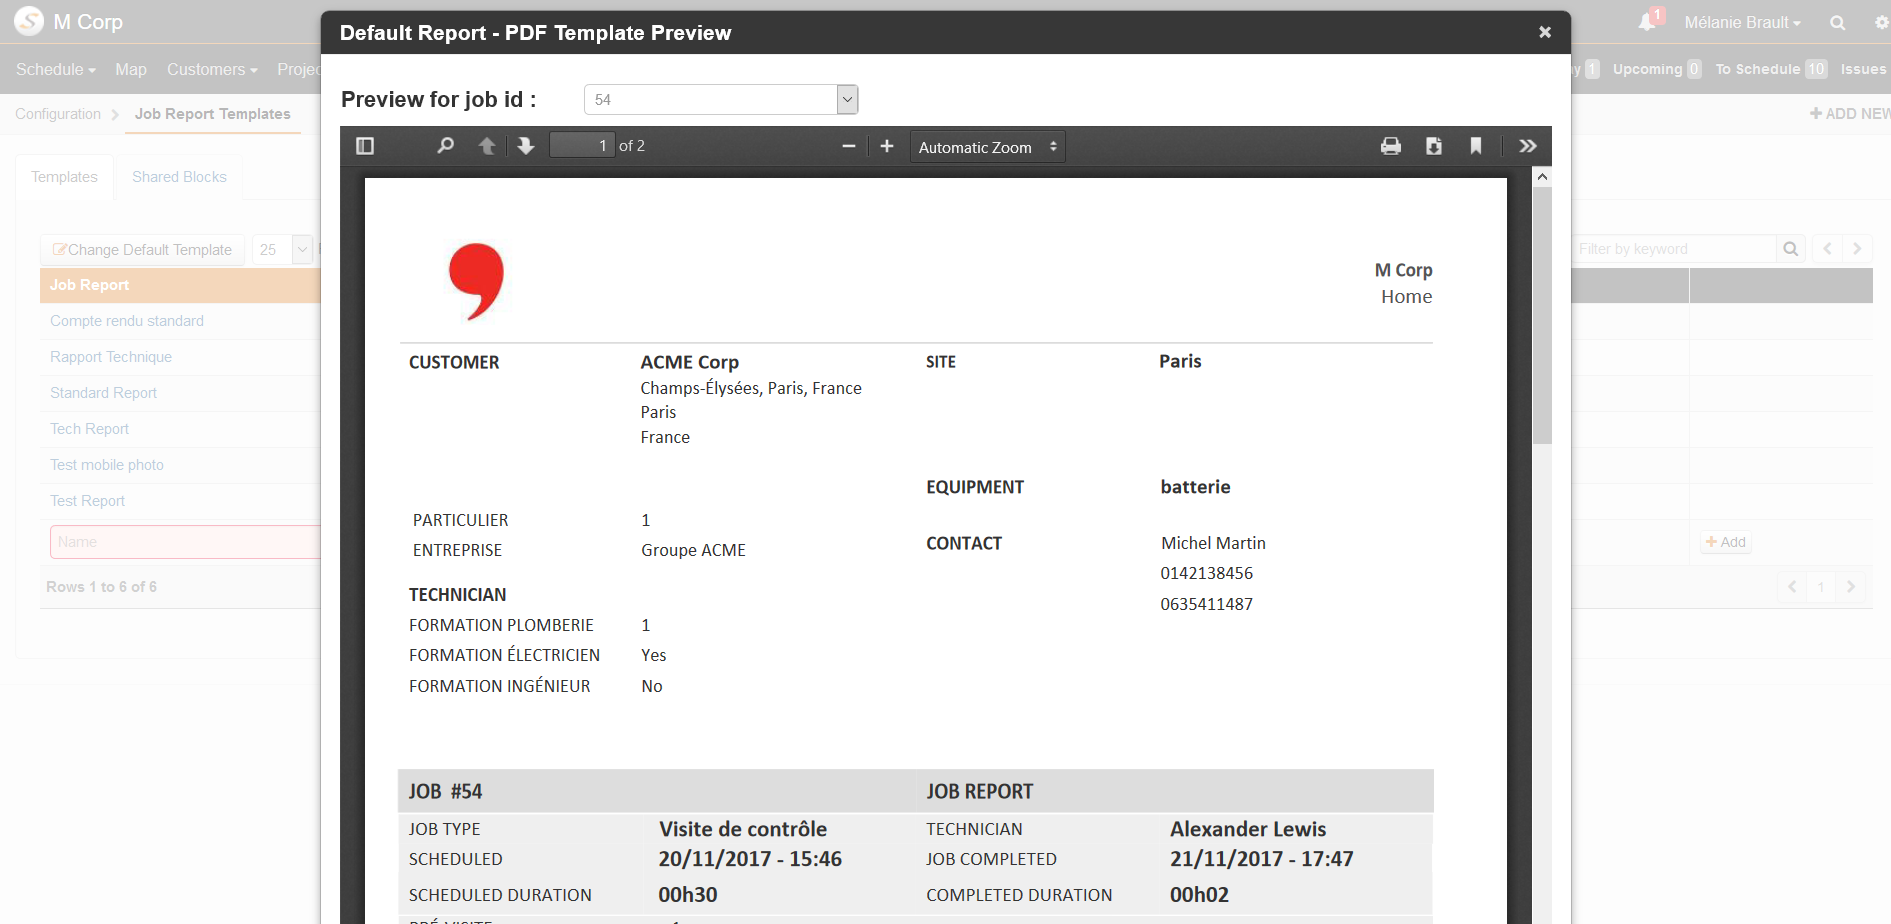
Task: Zoom in the PDF preview
Action: pyautogui.click(x=887, y=146)
